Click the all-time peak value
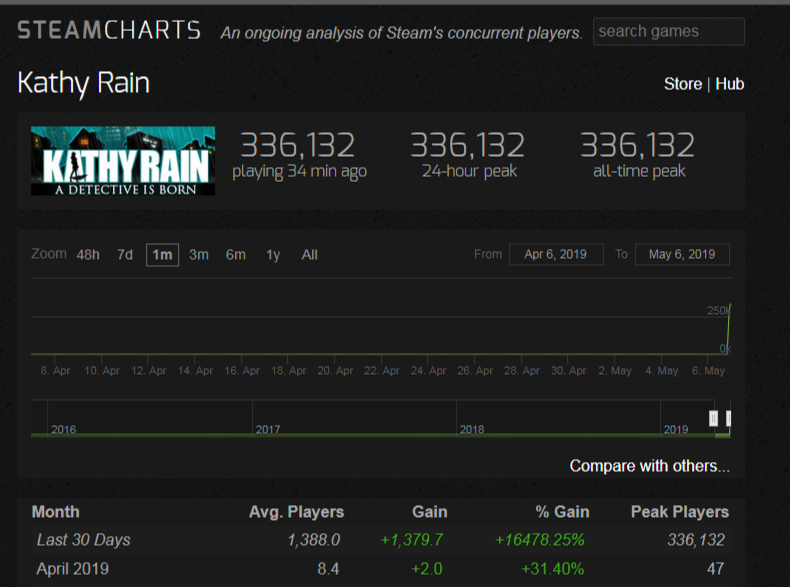The height and width of the screenshot is (587, 790). coord(637,145)
